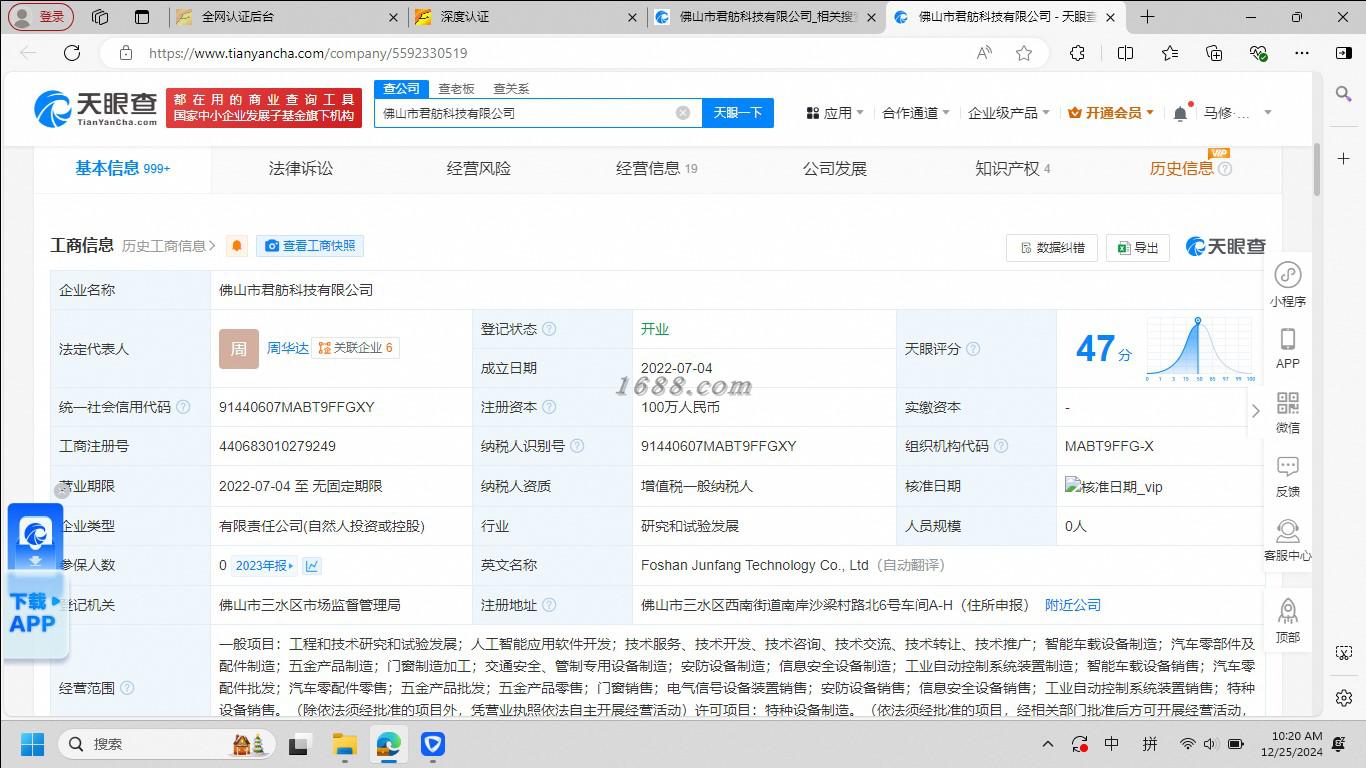1366x768 pixels.
Task: Click the notification bell icon in header
Action: pos(1180,113)
